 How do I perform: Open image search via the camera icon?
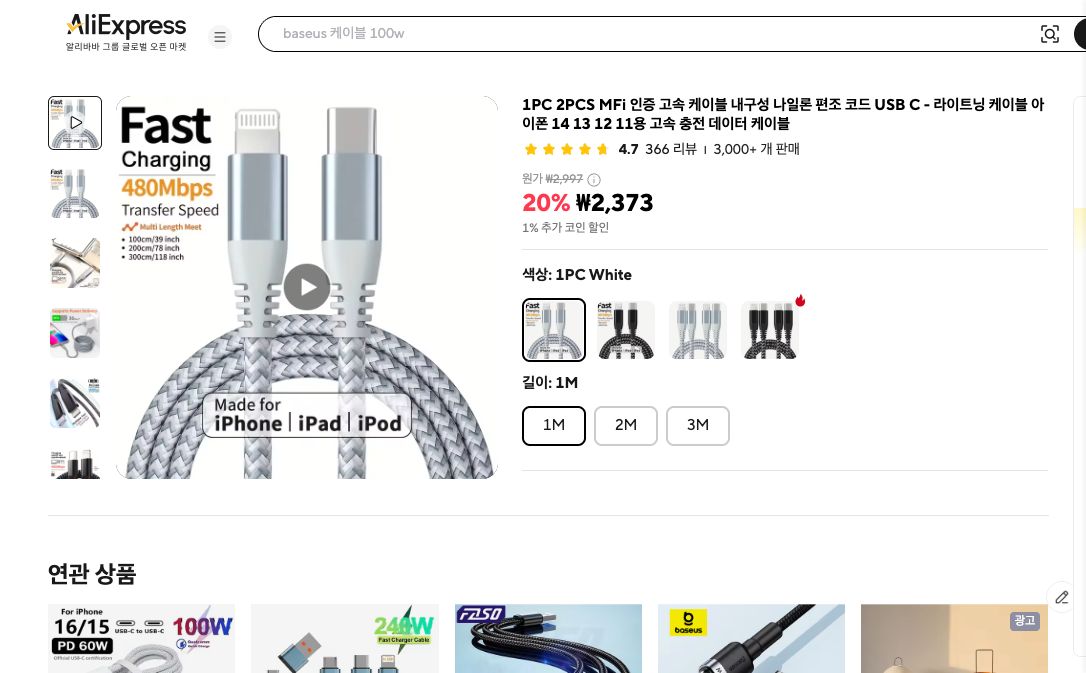coord(1050,33)
